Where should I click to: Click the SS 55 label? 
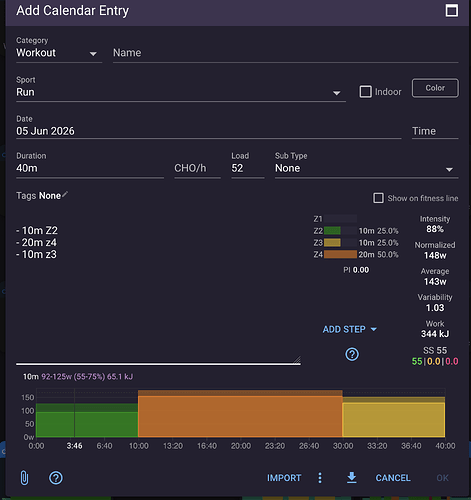click(x=435, y=351)
